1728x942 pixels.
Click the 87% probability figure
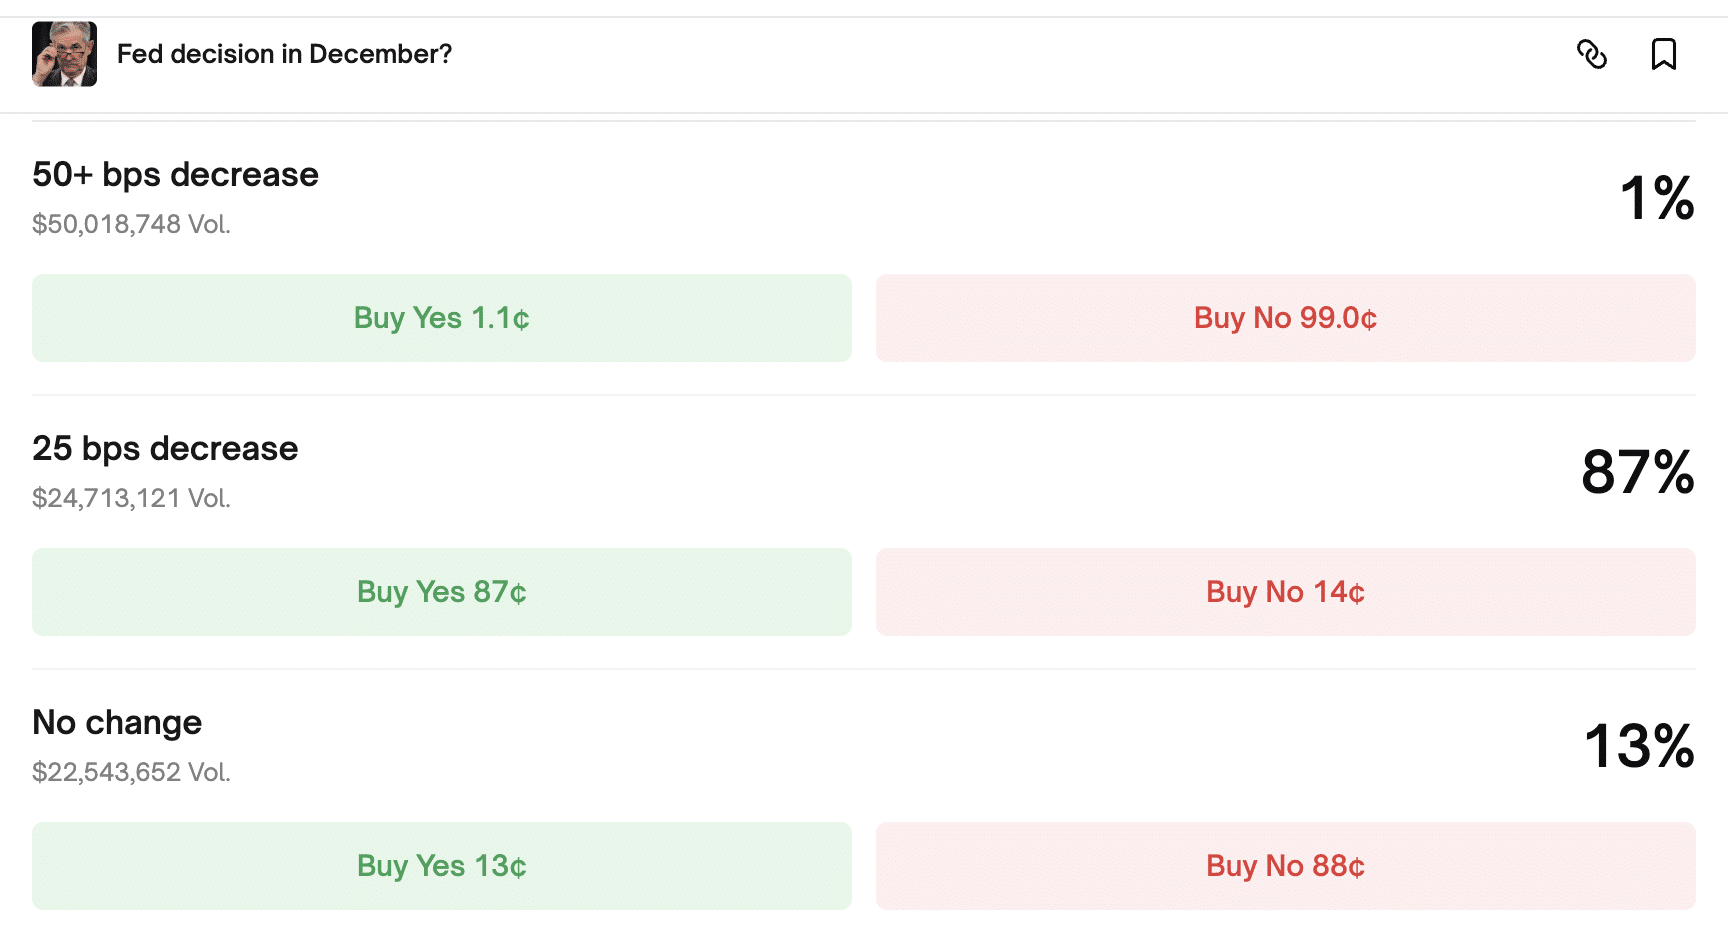click(x=1637, y=472)
